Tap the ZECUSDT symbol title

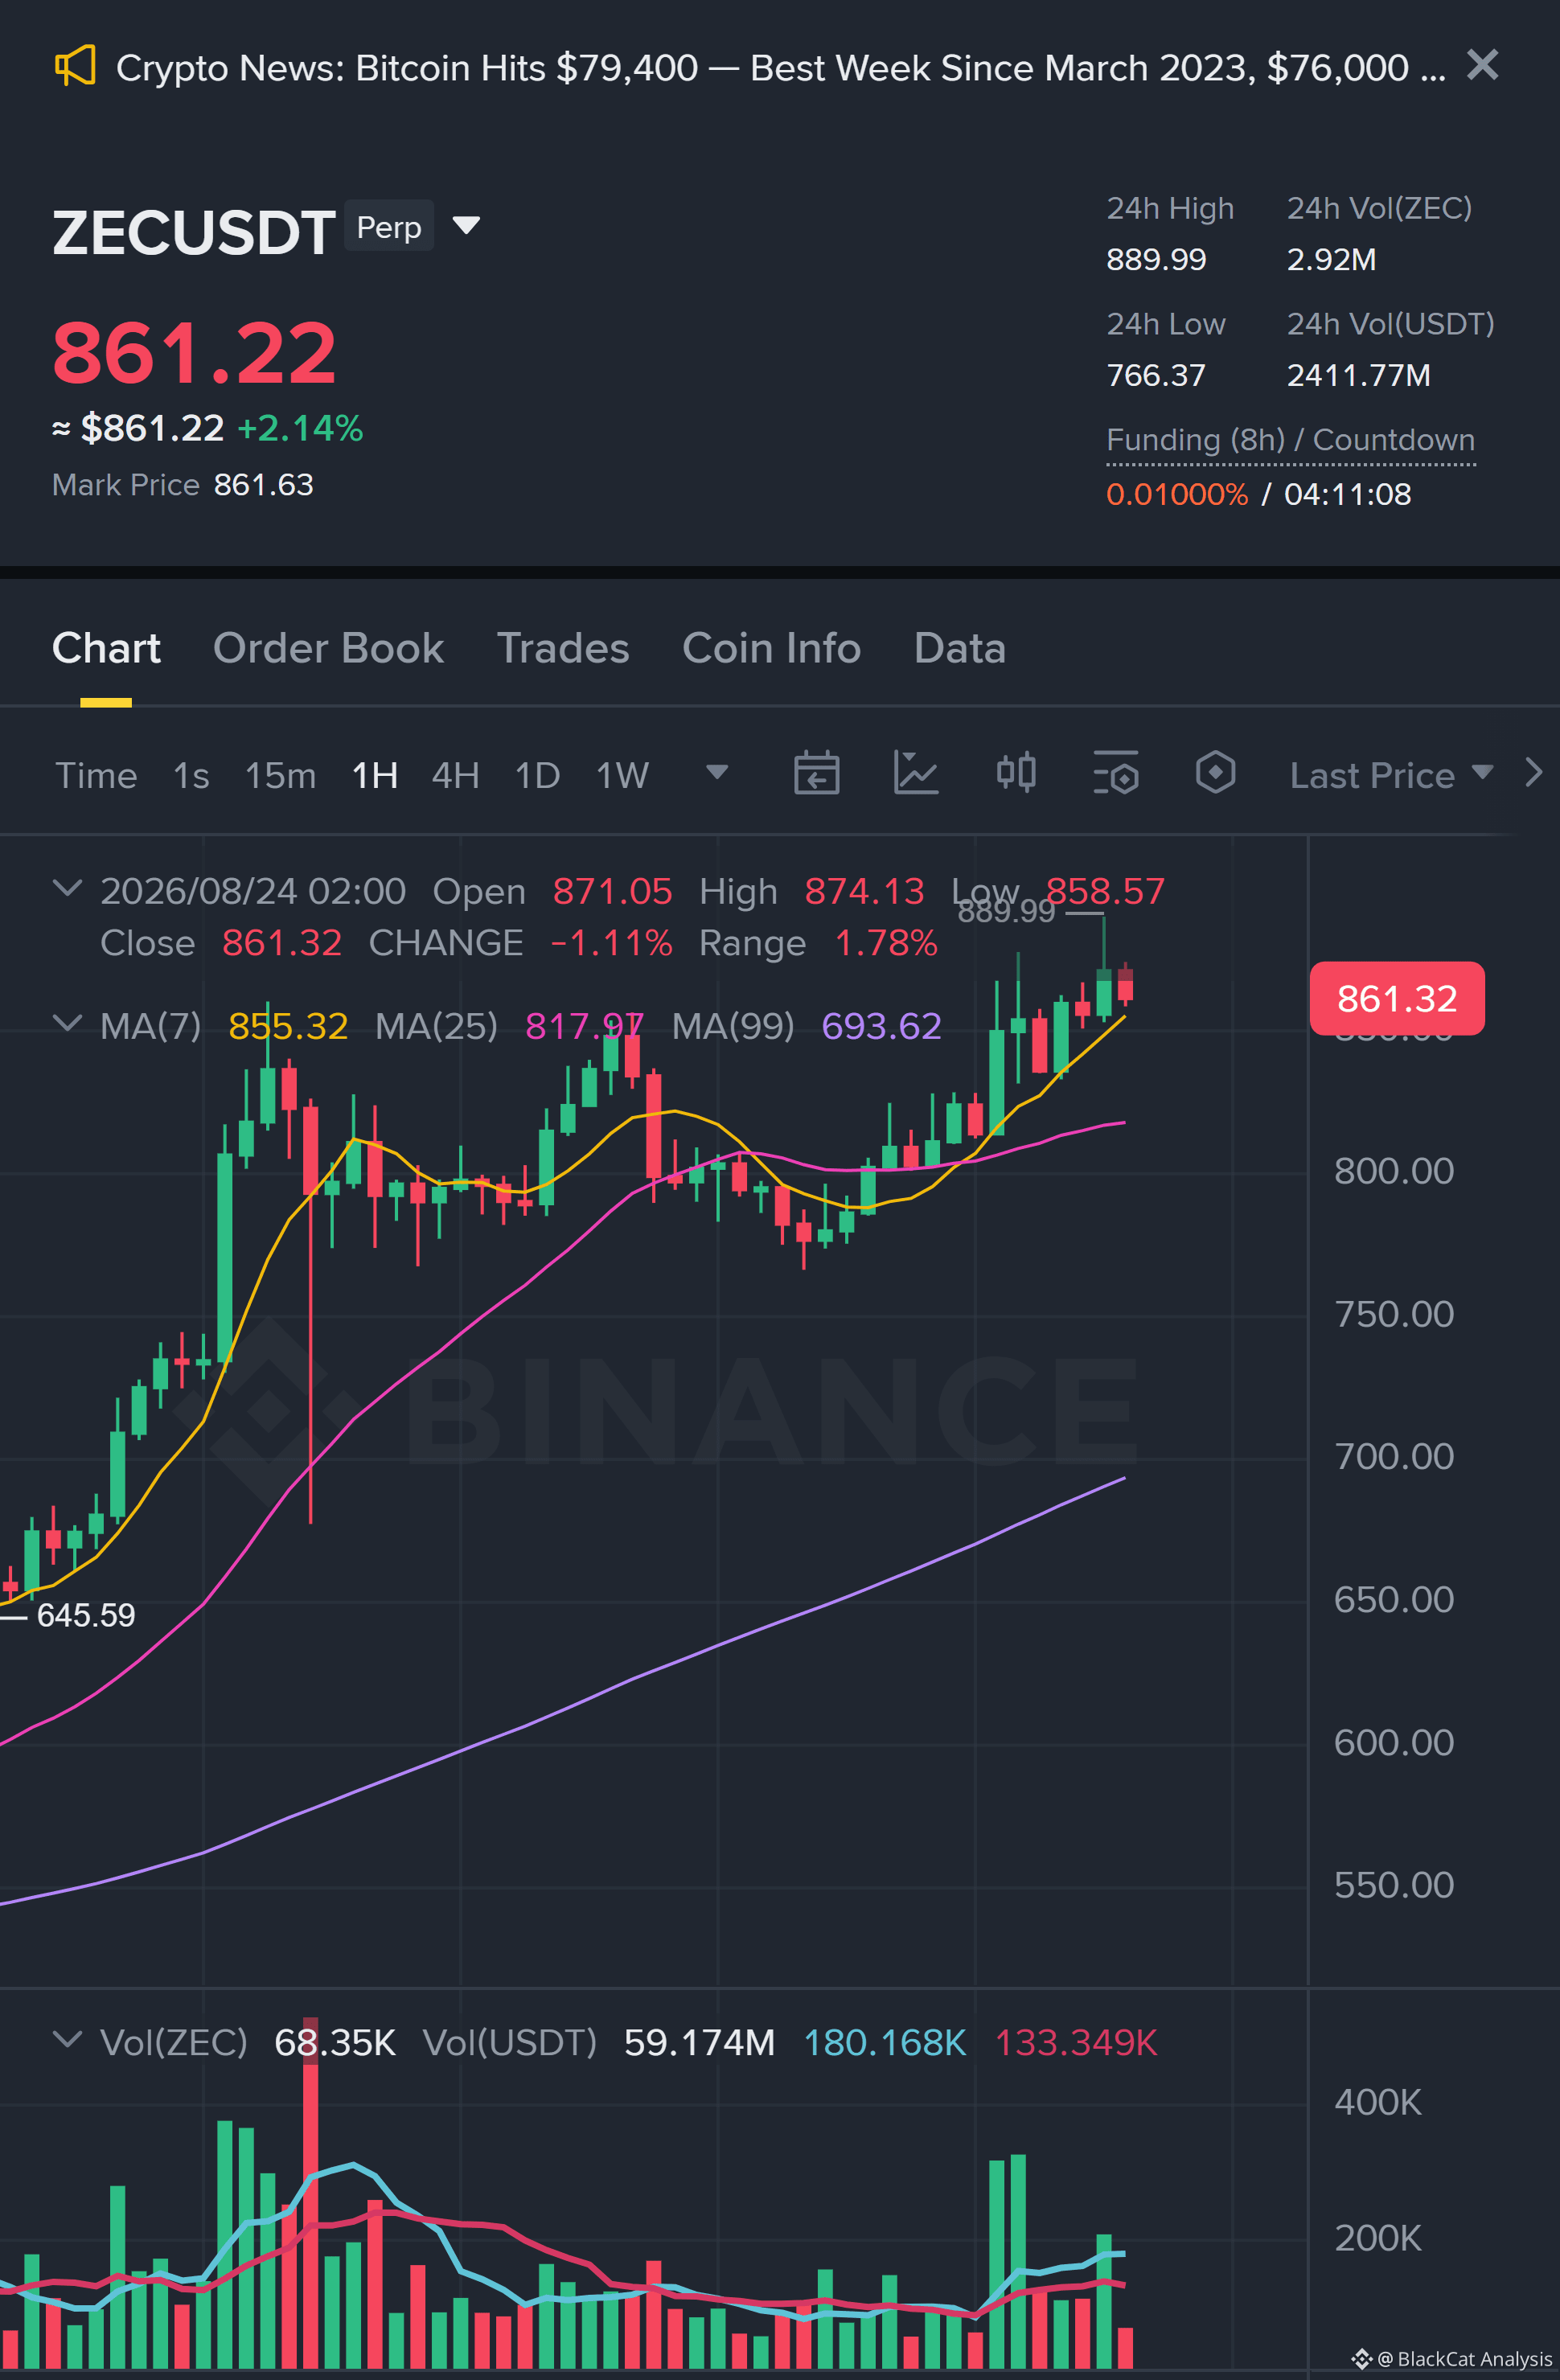193,233
